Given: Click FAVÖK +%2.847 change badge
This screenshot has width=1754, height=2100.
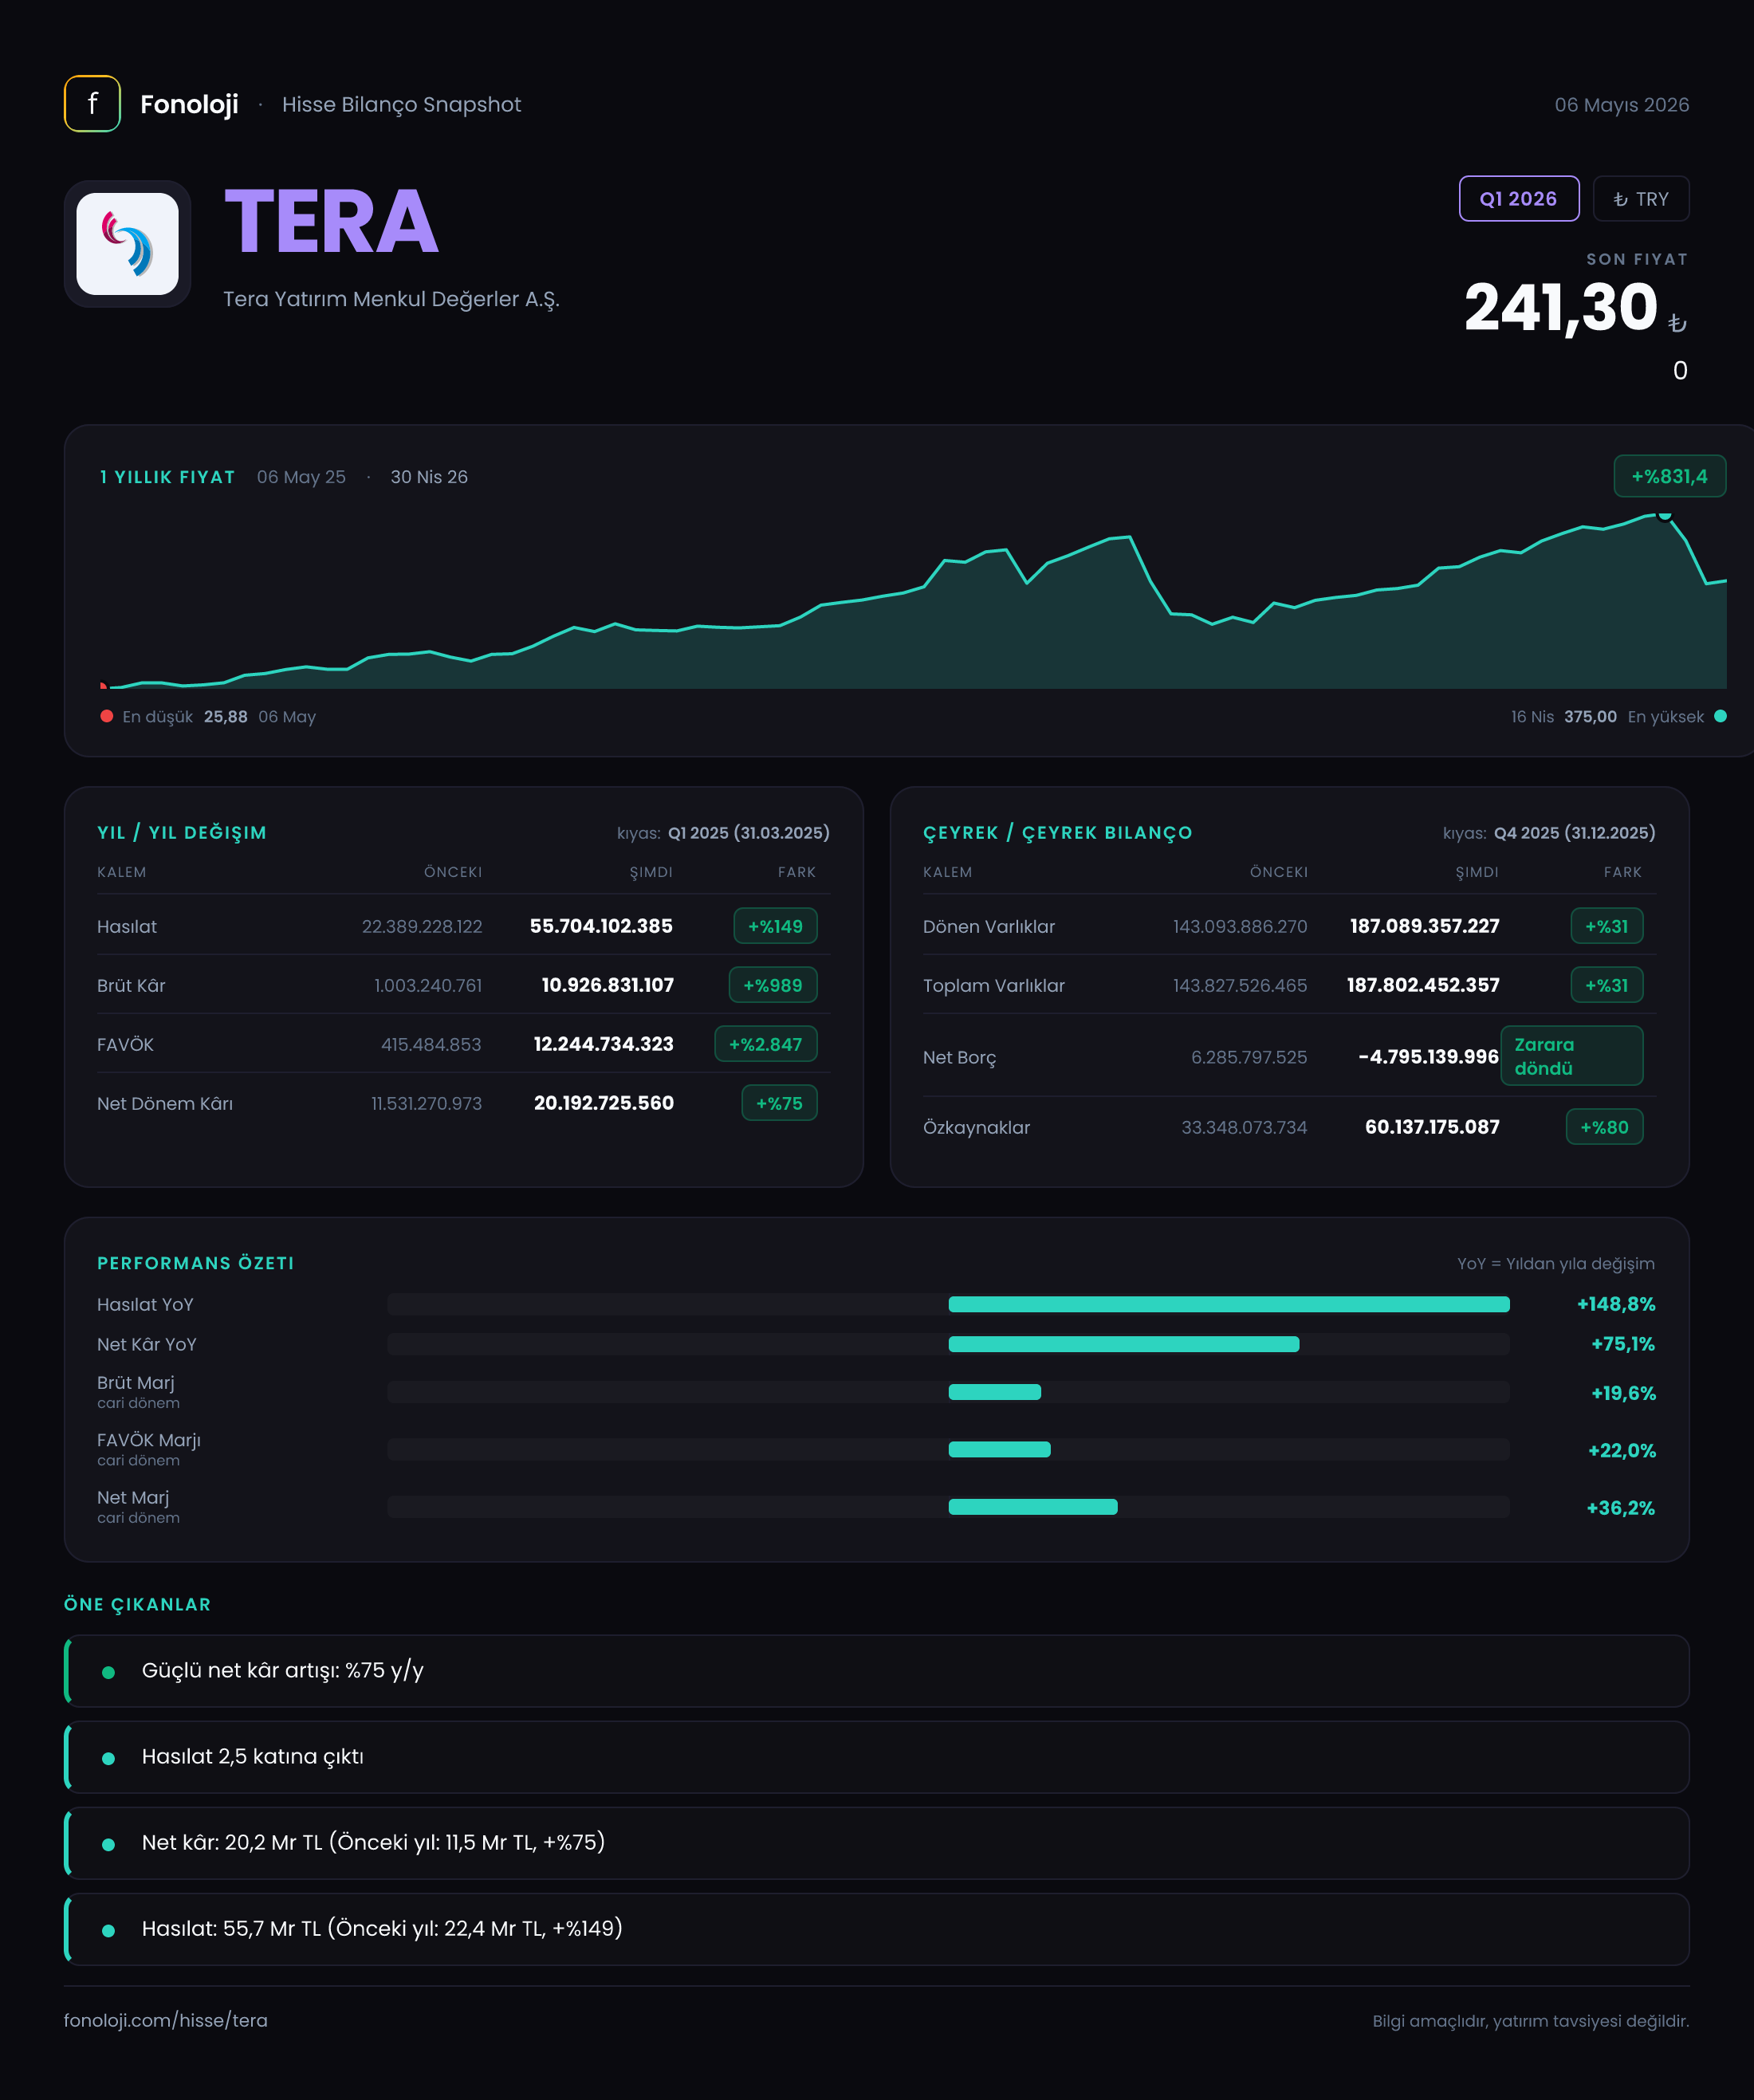Looking at the screenshot, I should click(766, 1044).
